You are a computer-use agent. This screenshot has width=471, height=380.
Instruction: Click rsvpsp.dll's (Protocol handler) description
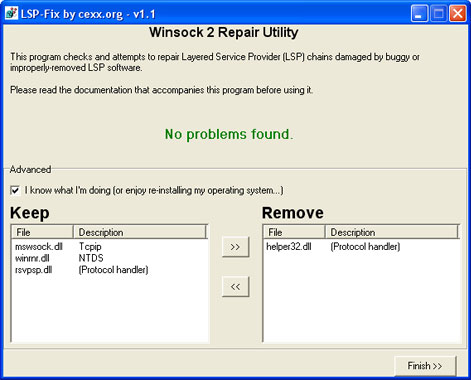[113, 269]
